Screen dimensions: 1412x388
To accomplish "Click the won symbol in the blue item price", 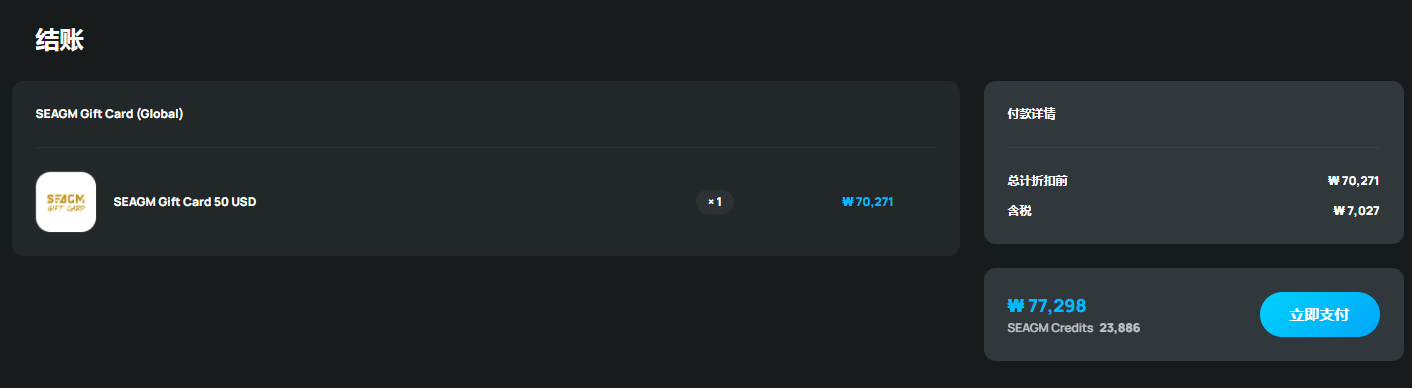I will click(x=847, y=202).
